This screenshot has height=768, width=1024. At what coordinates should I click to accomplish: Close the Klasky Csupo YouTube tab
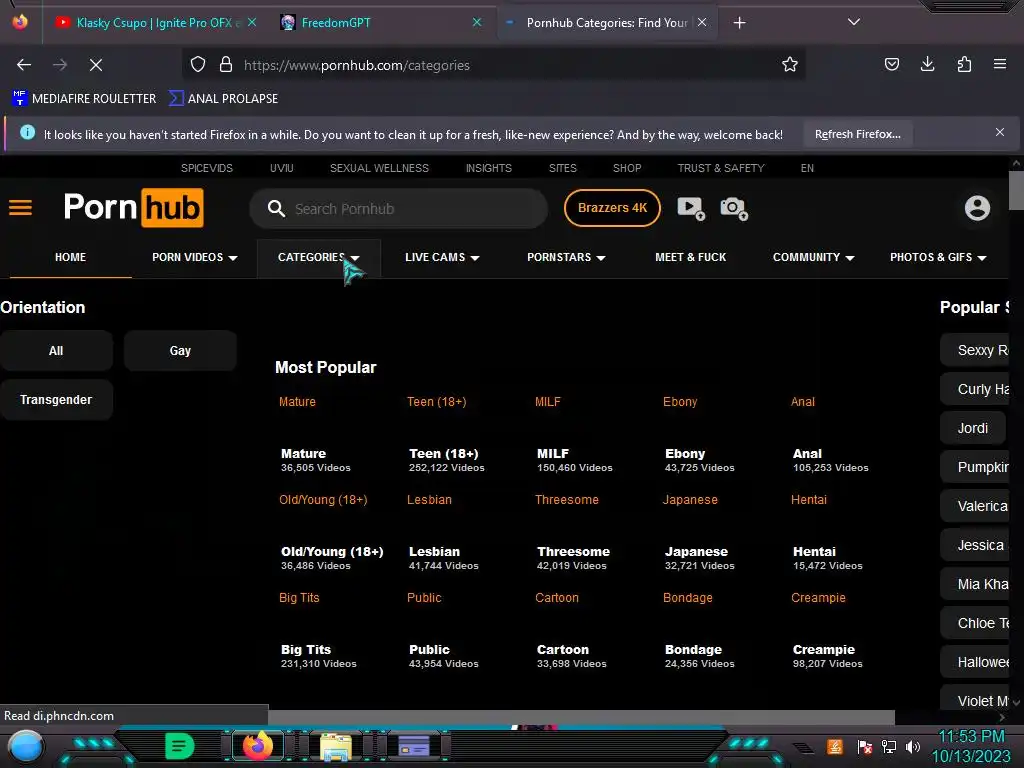252,22
